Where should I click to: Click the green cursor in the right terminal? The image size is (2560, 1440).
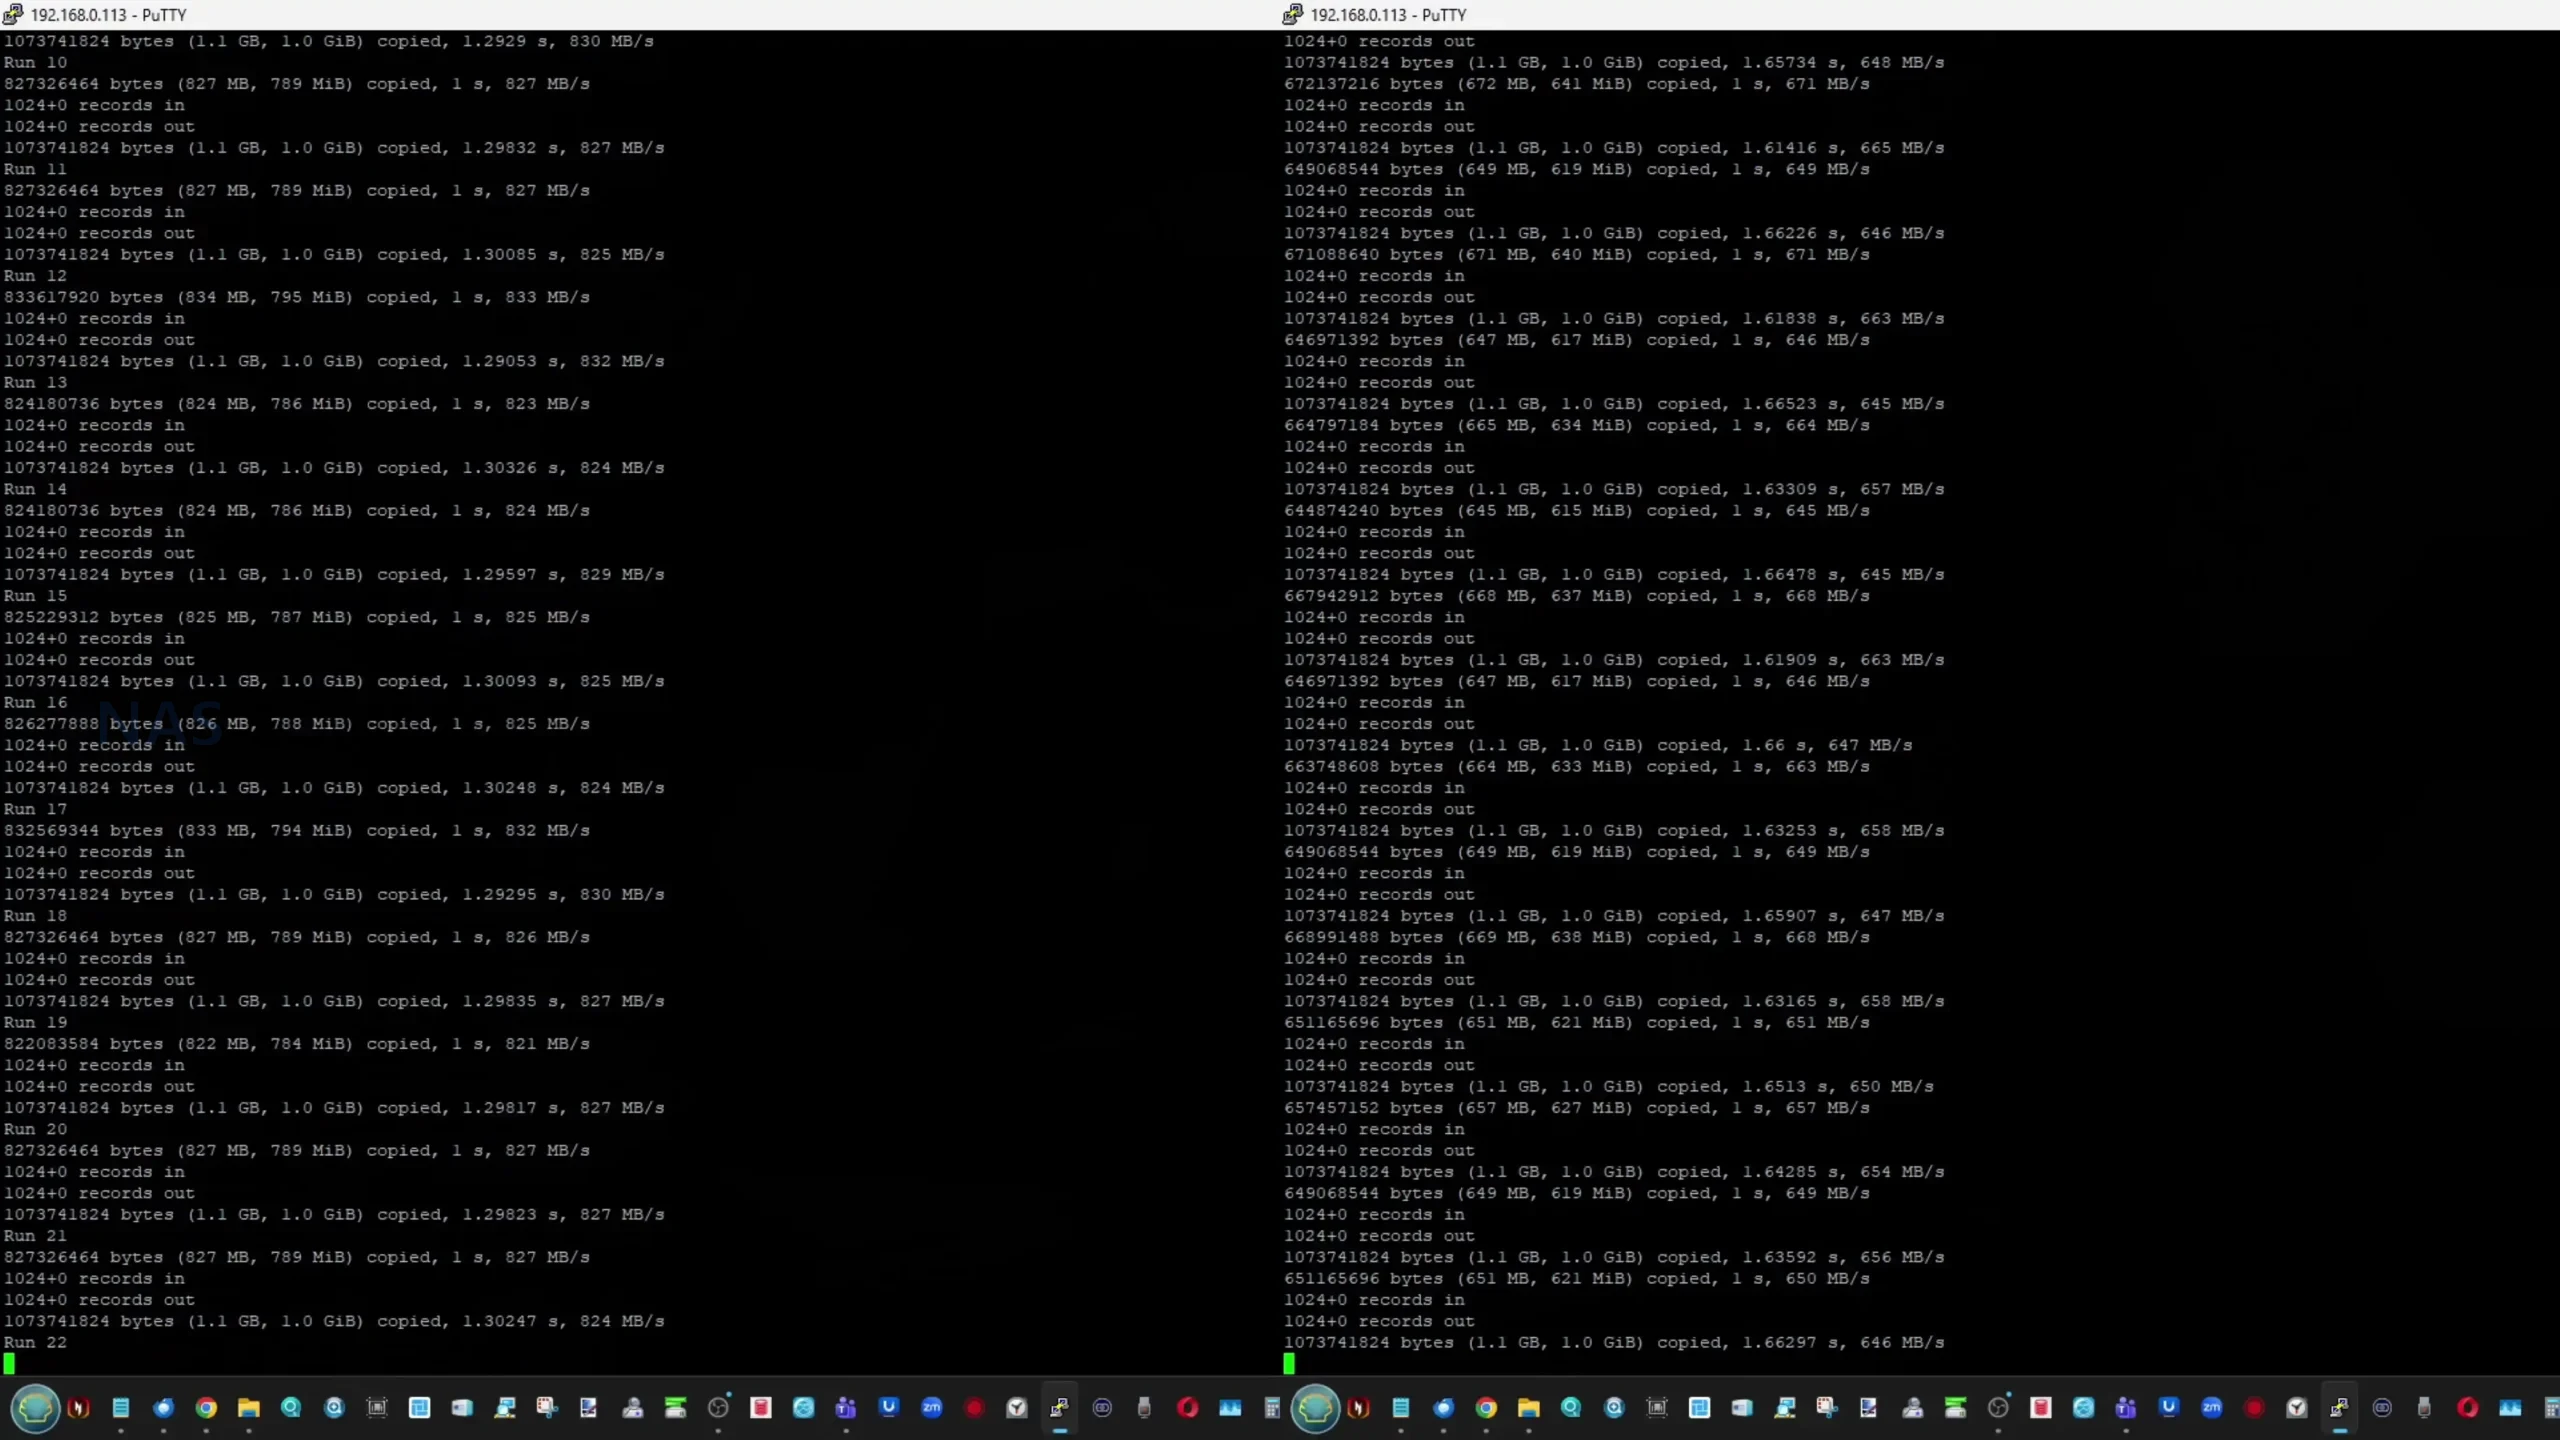pos(1288,1363)
